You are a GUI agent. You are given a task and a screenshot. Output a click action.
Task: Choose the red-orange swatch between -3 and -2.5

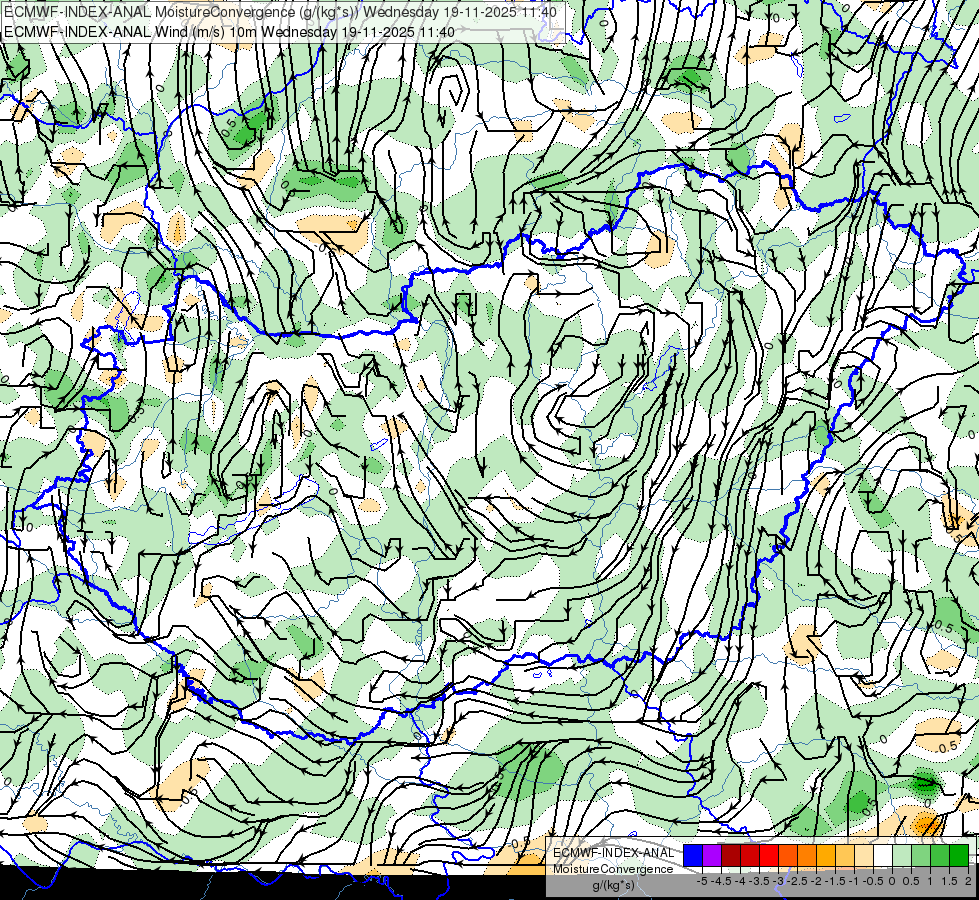[788, 855]
